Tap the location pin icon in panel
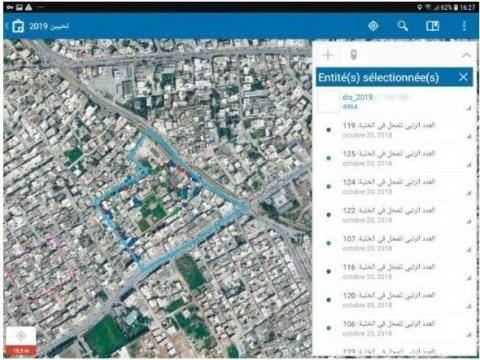480x360 pixels. point(354,55)
